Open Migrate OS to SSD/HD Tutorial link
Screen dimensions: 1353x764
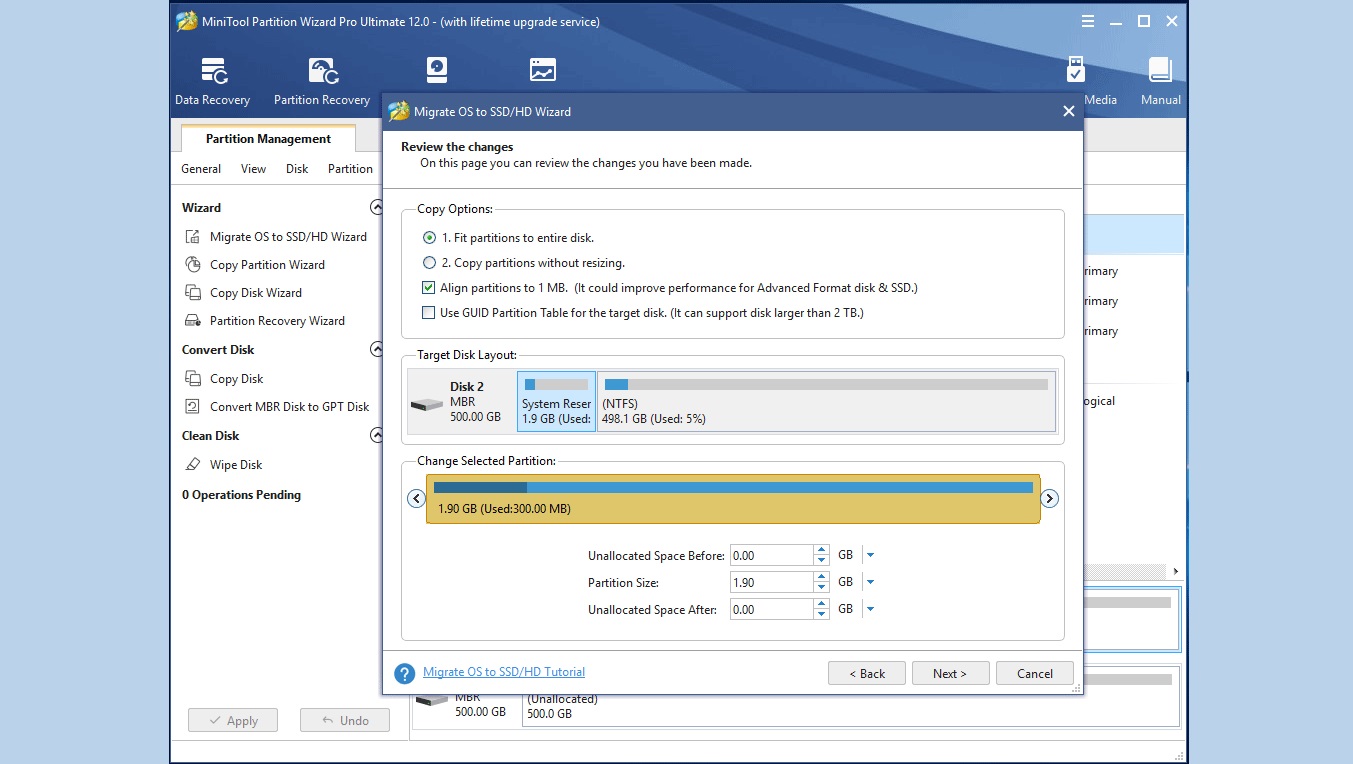click(504, 672)
